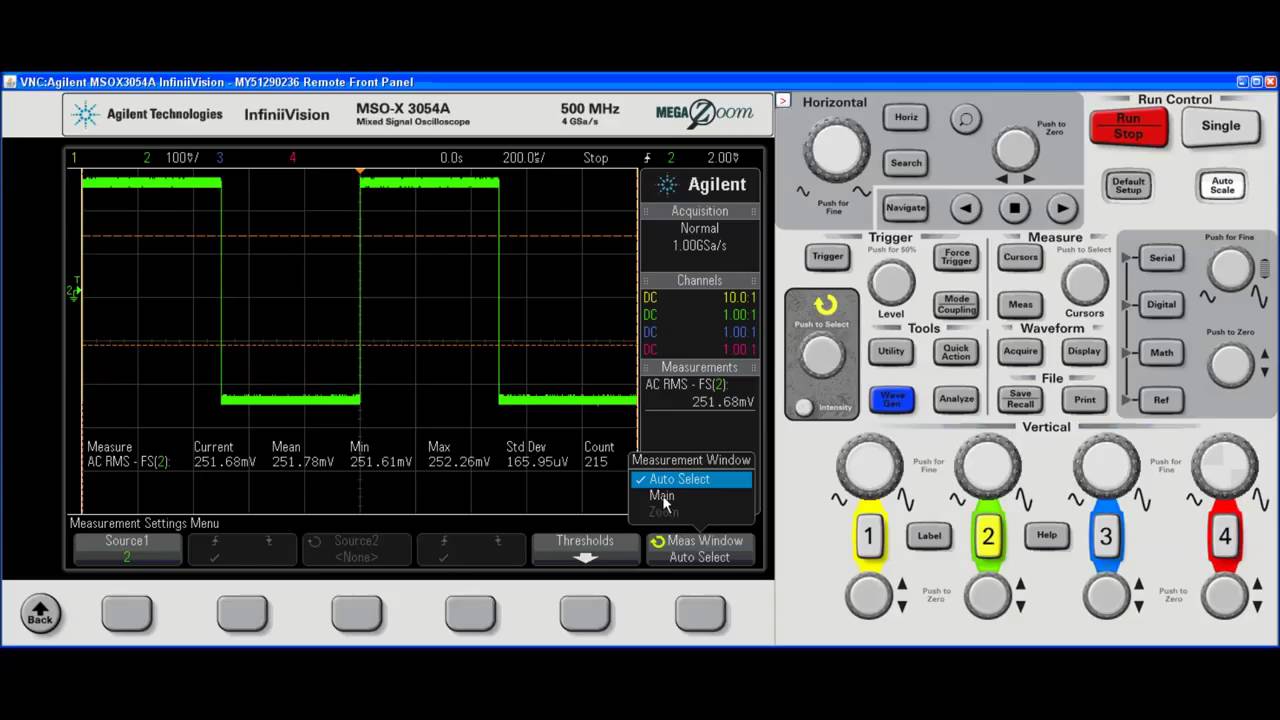The image size is (1280, 720).
Task: Click channel 2 vertical position knob
Action: click(x=988, y=597)
